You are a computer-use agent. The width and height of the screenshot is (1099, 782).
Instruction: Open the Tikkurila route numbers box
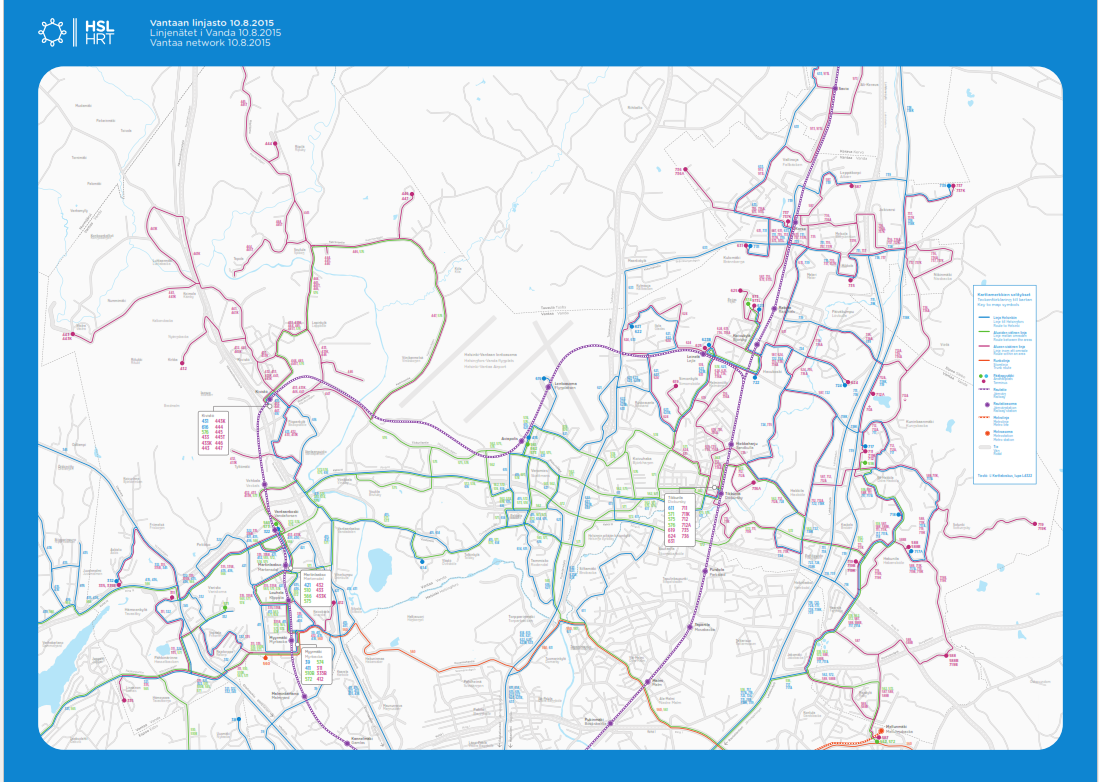point(679,520)
